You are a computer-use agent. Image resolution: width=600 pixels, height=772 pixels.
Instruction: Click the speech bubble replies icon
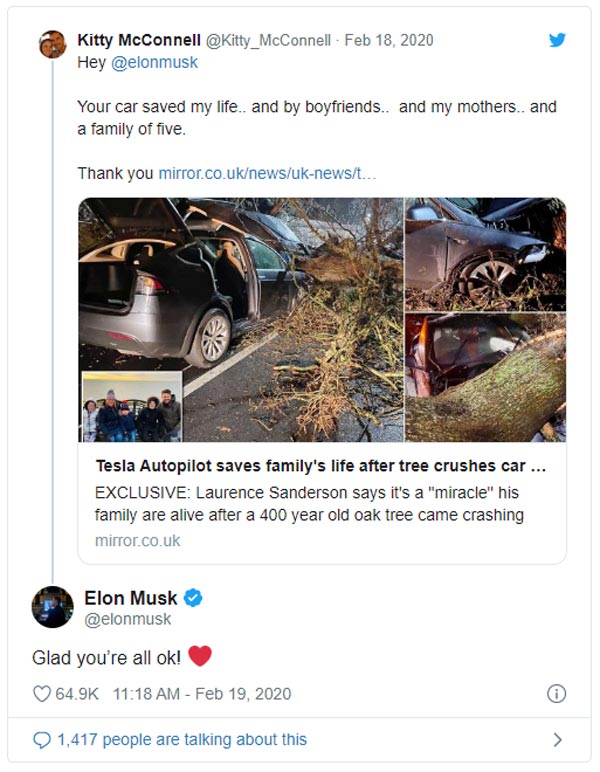[x=41, y=740]
